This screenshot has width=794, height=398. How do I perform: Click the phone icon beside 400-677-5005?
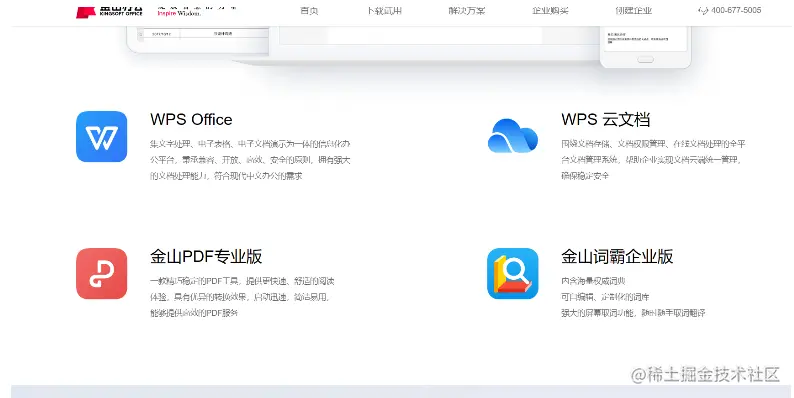pos(703,11)
